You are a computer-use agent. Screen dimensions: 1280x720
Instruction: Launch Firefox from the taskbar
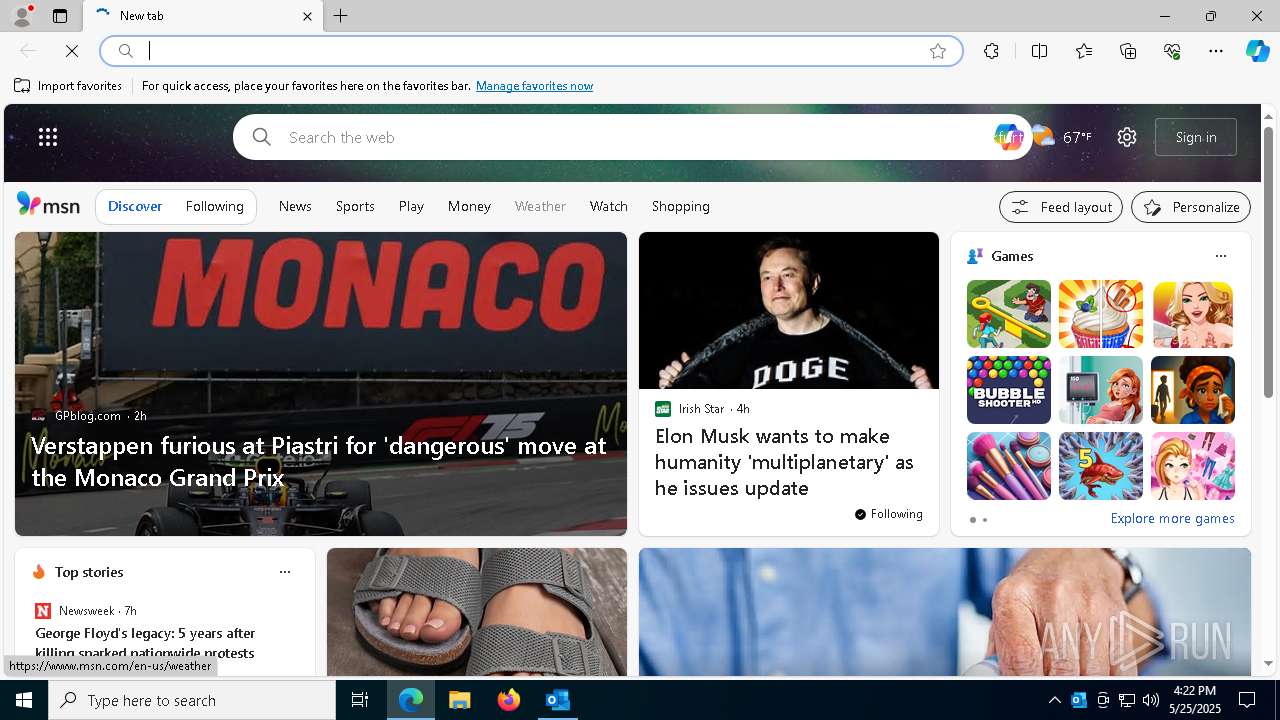click(508, 700)
